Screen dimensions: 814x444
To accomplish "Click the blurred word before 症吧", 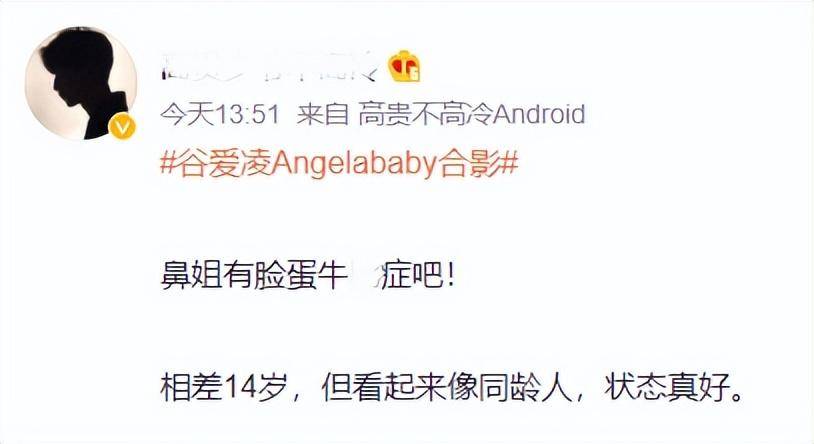I will point(364,275).
